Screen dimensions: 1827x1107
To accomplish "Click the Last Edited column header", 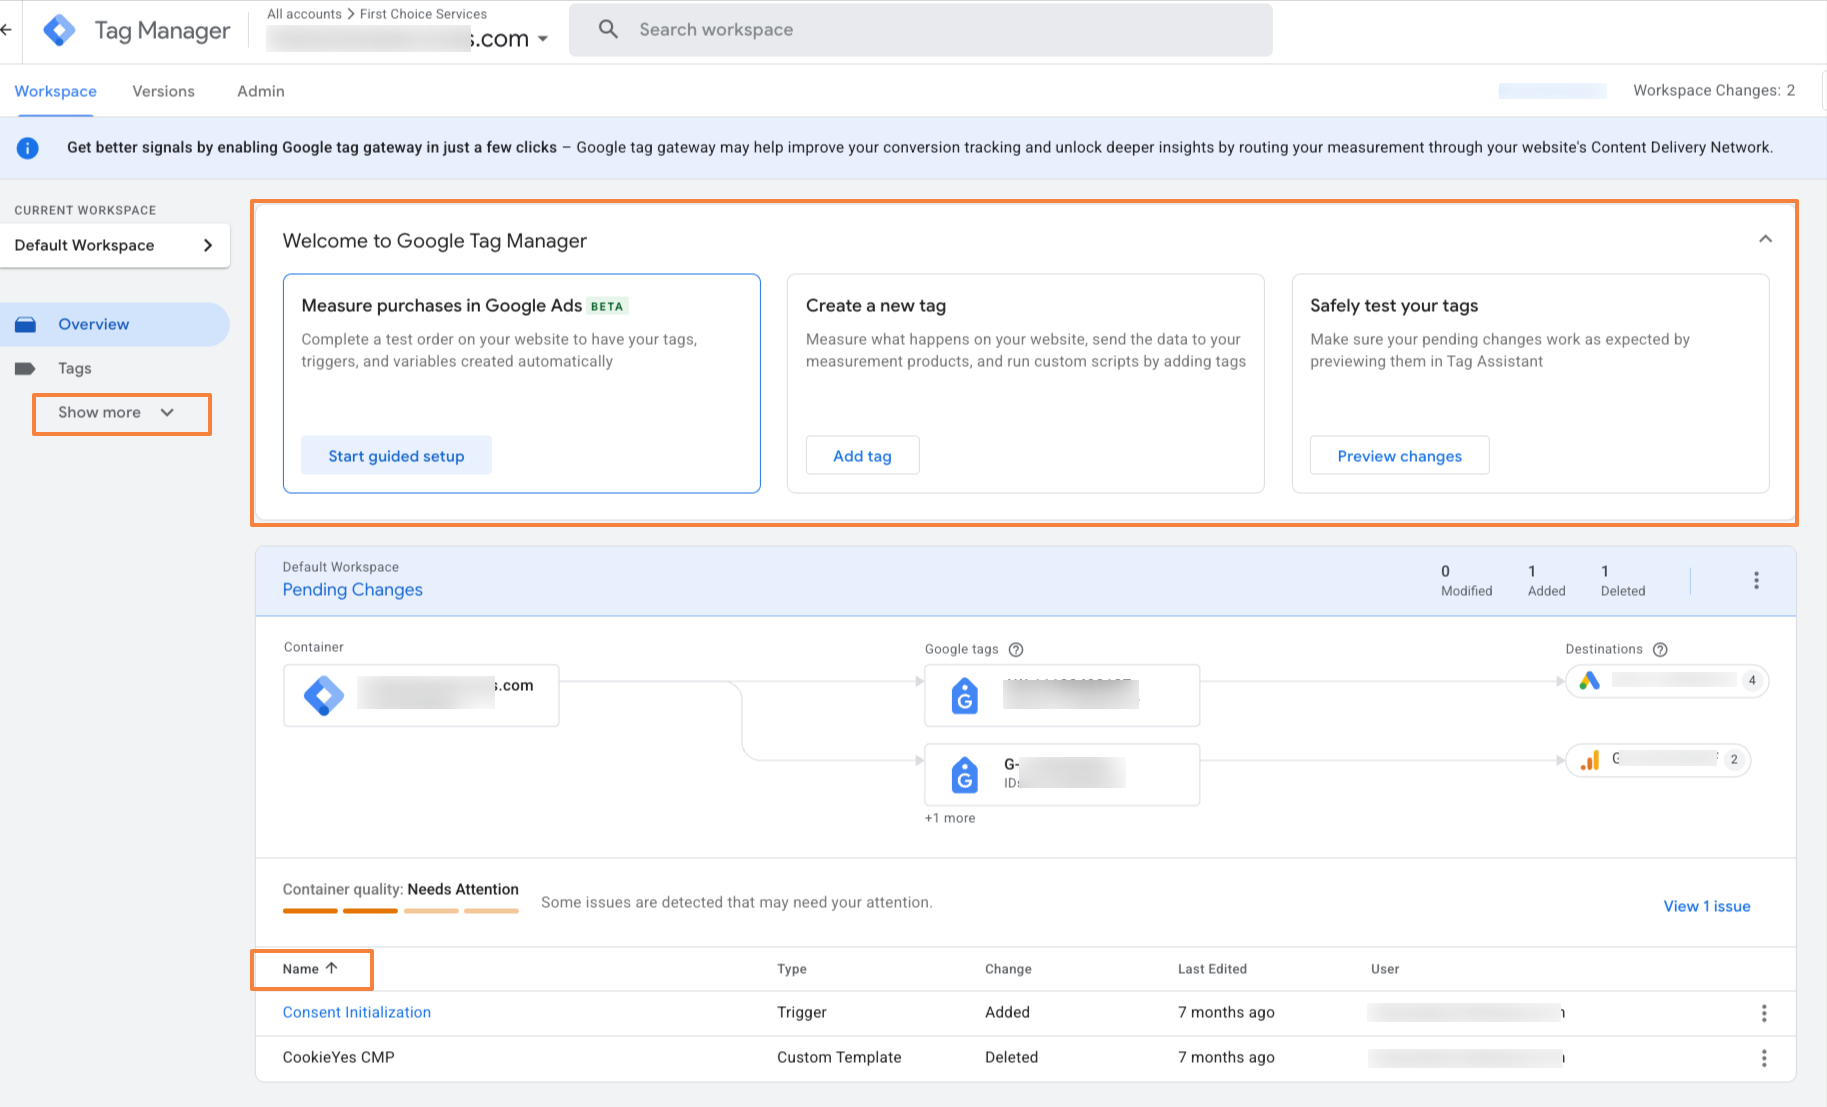I will (1212, 969).
